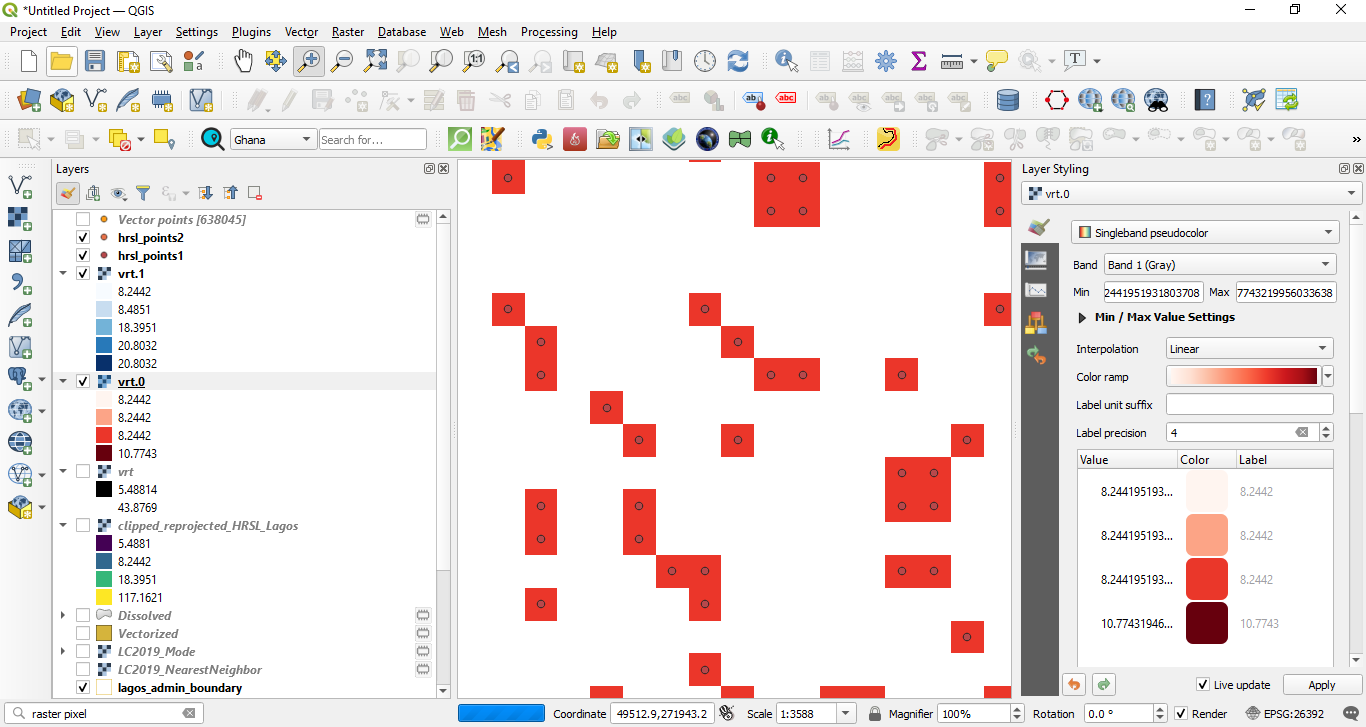Open the color ramp dropdown arrow

coord(1328,377)
